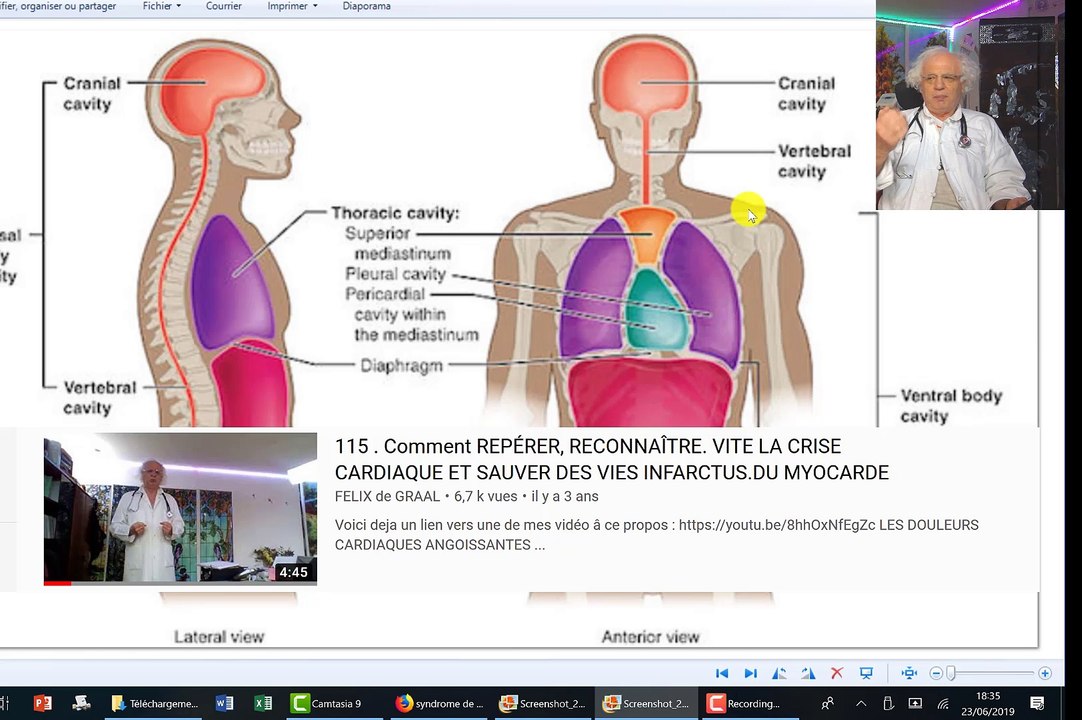This screenshot has width=1082, height=720.
Task: Show hidden system tray icons
Action: tap(860, 703)
